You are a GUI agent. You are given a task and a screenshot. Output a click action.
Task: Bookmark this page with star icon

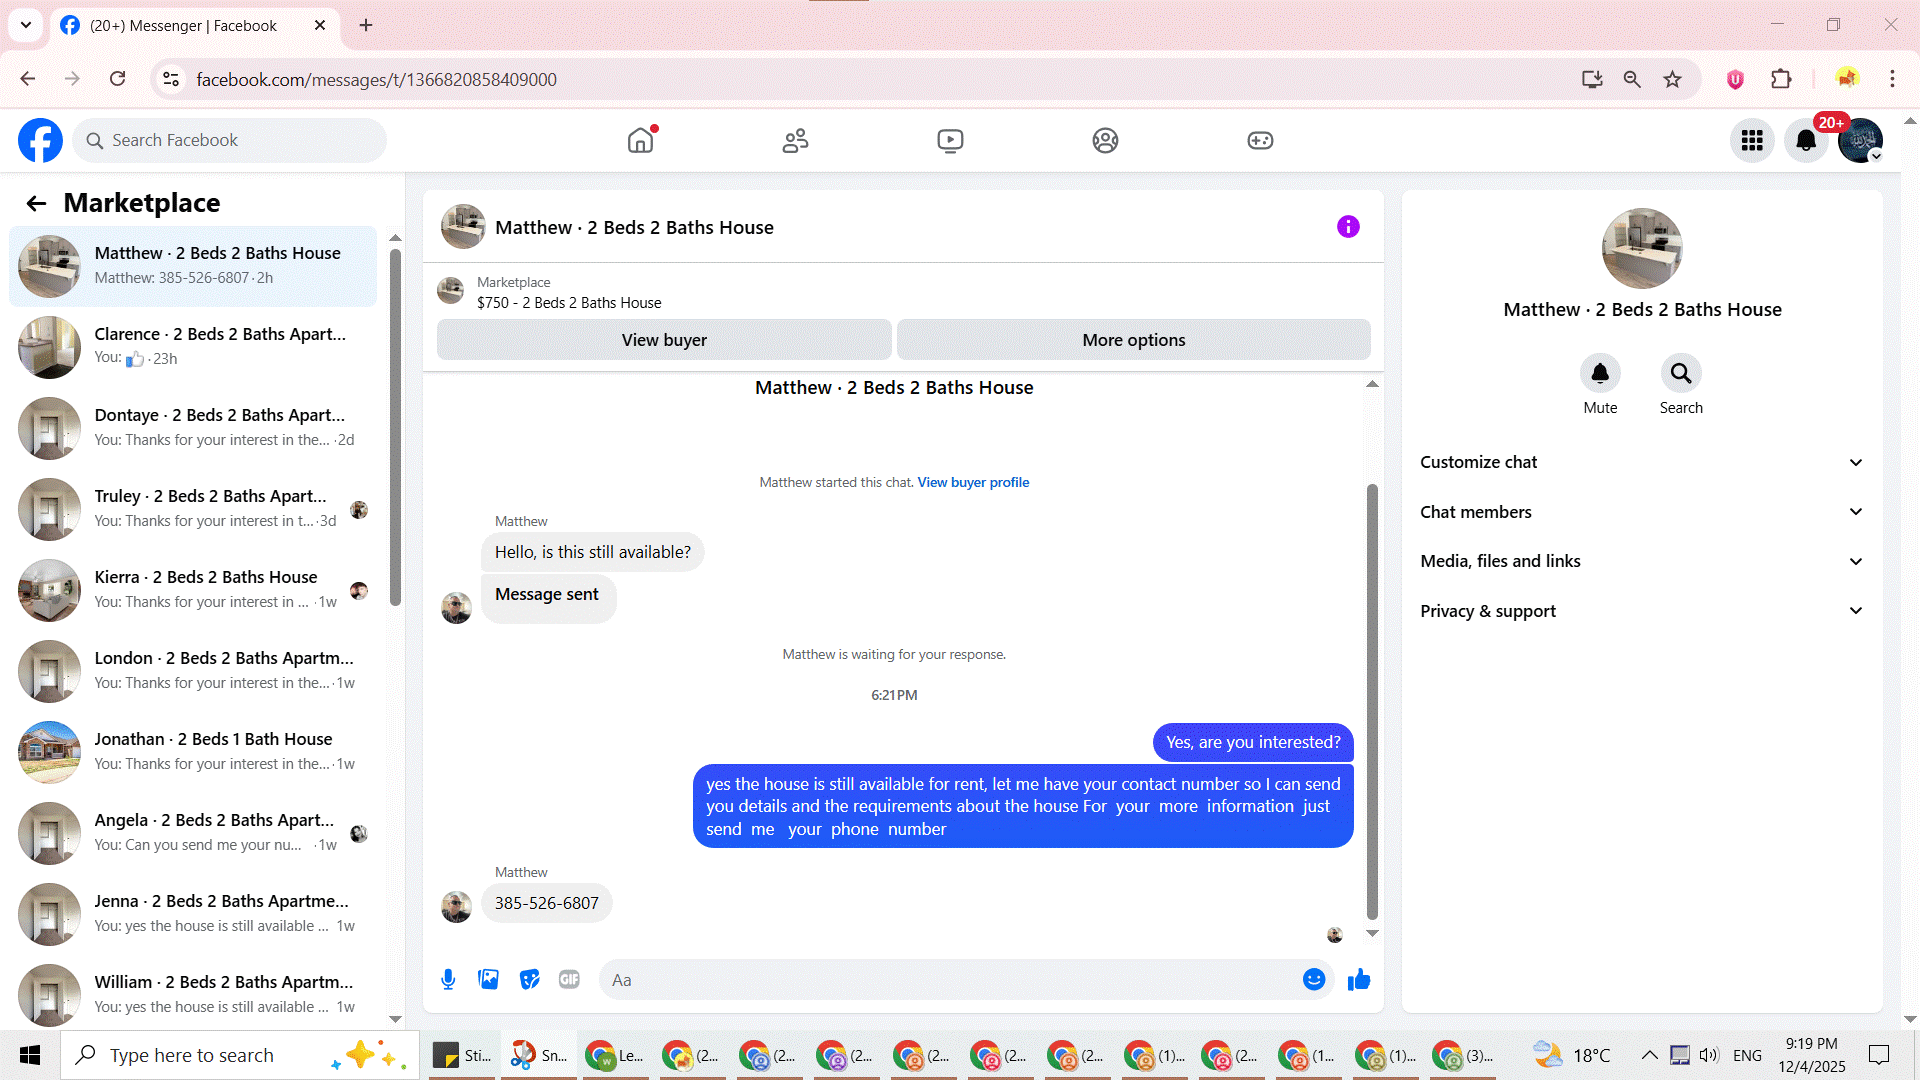tap(1672, 79)
